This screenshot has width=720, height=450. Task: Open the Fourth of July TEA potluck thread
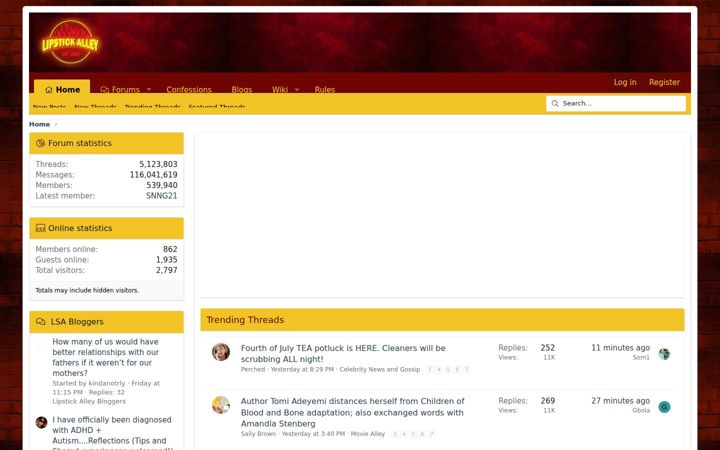[x=343, y=354]
